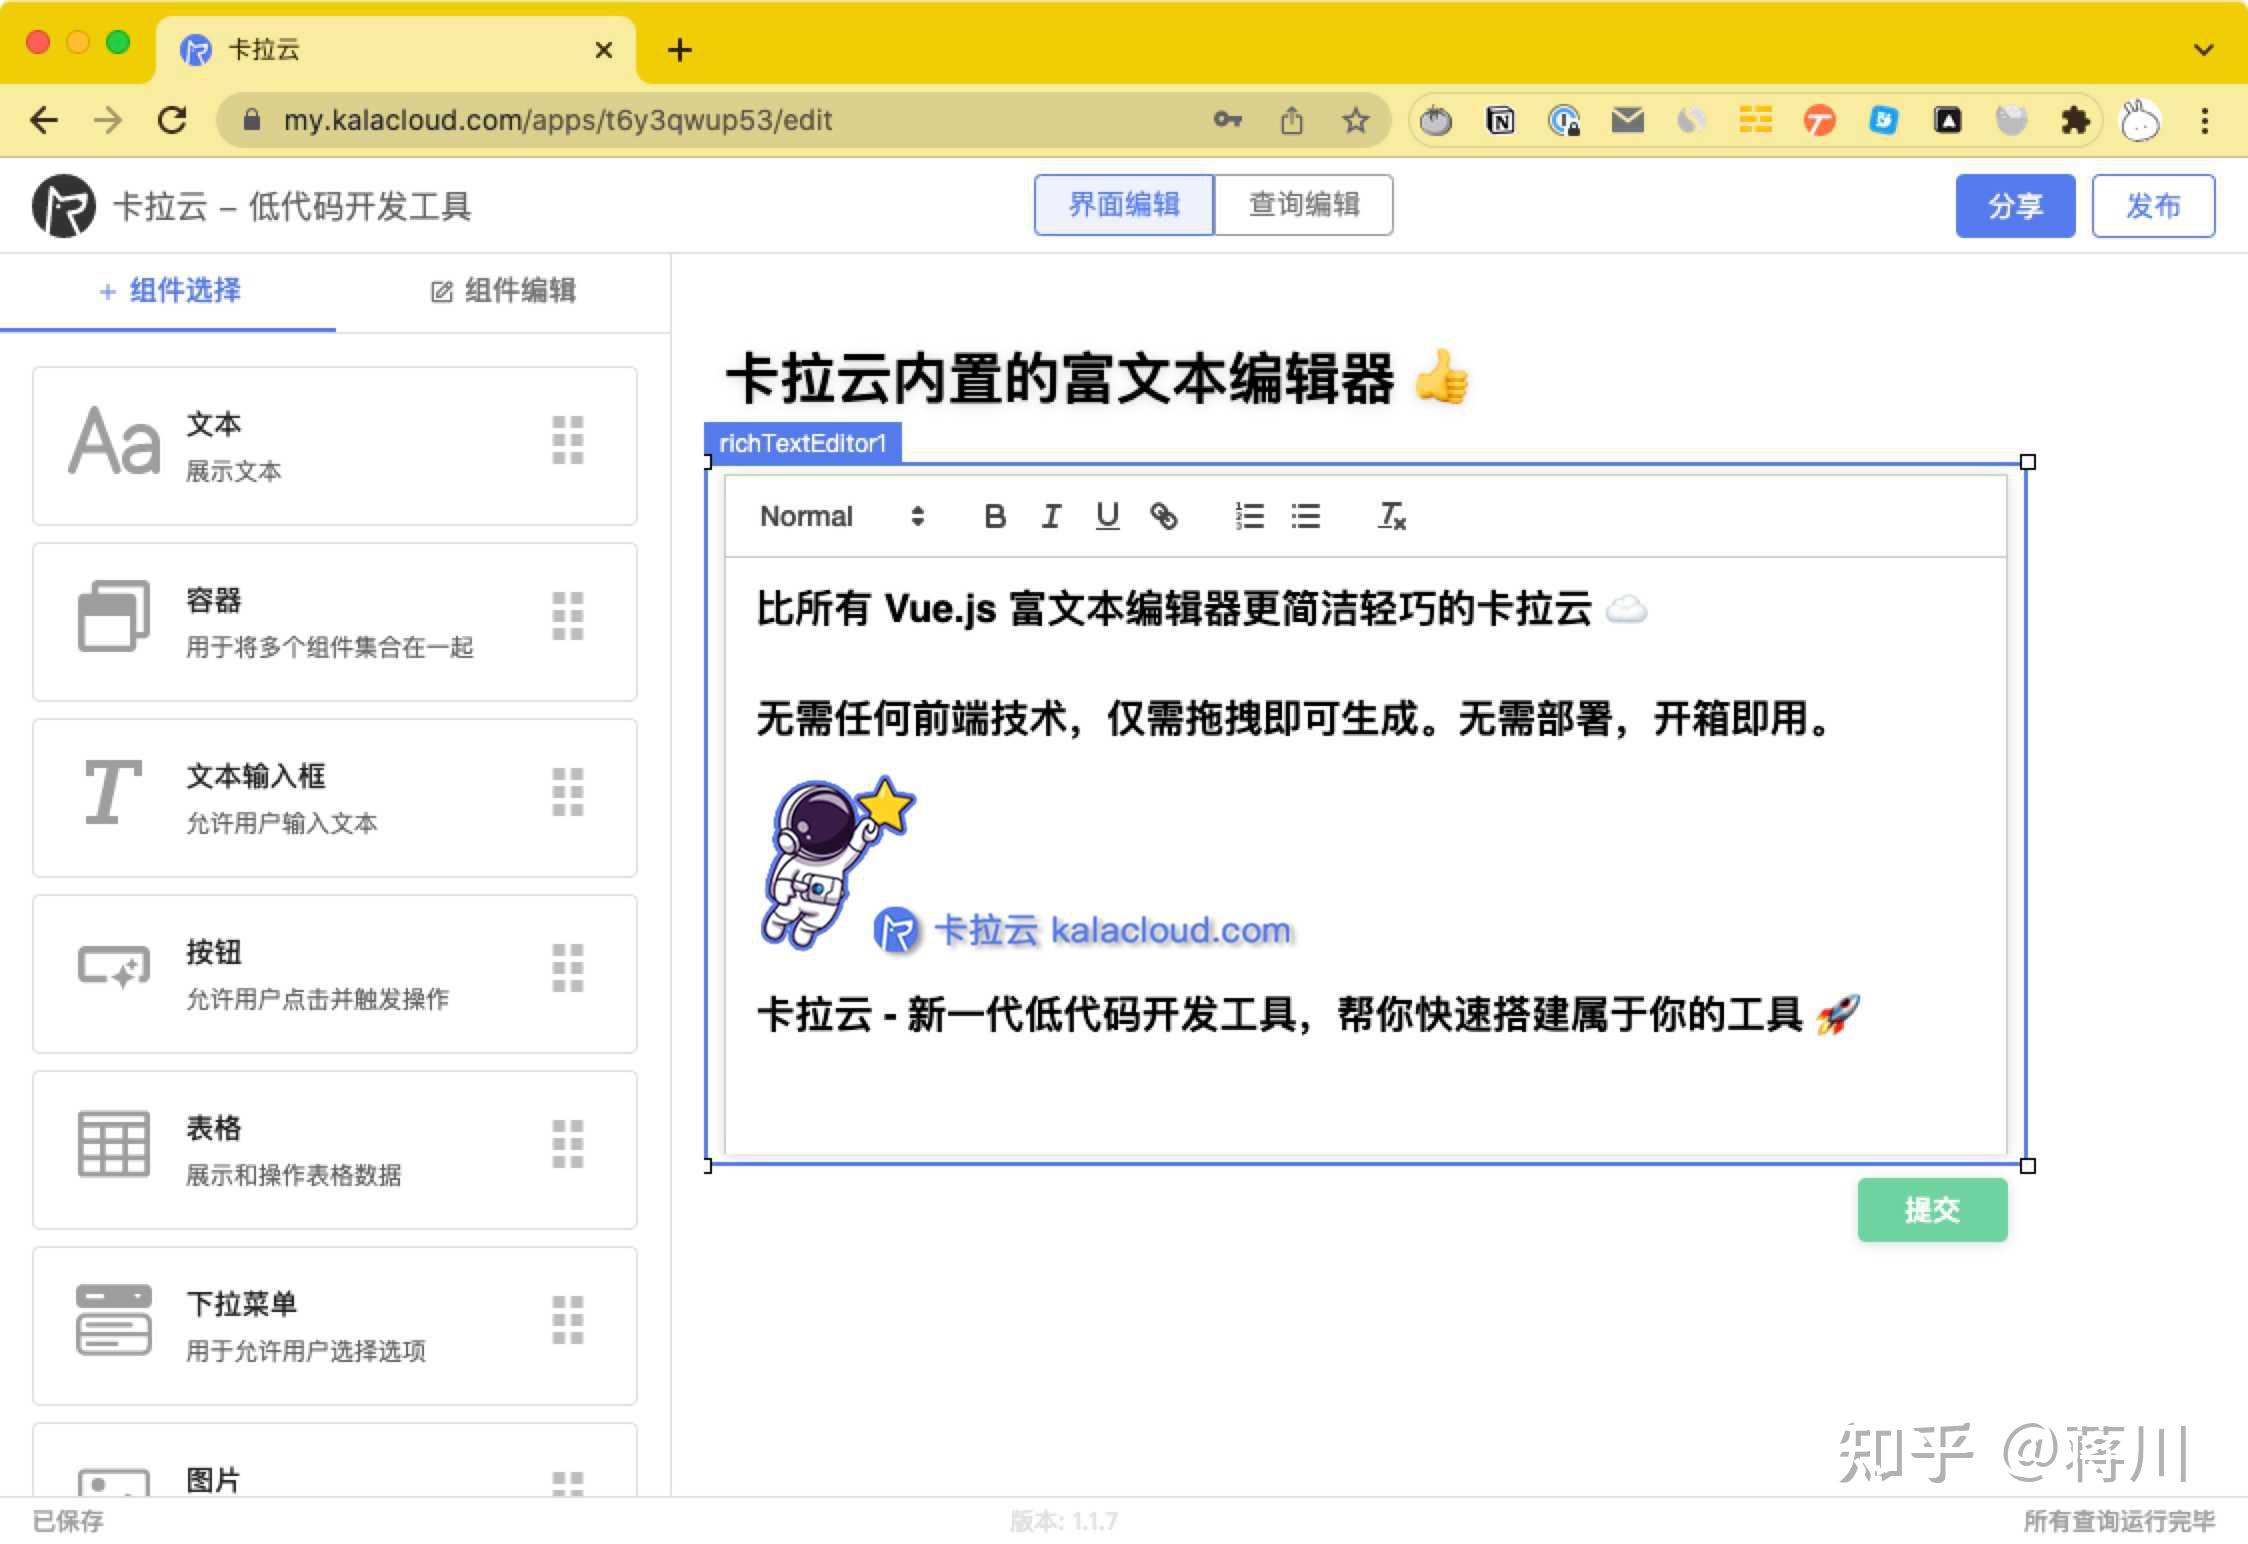Reload the page with the refresh icon
Screen dimensions: 2248x1544
pos(173,120)
